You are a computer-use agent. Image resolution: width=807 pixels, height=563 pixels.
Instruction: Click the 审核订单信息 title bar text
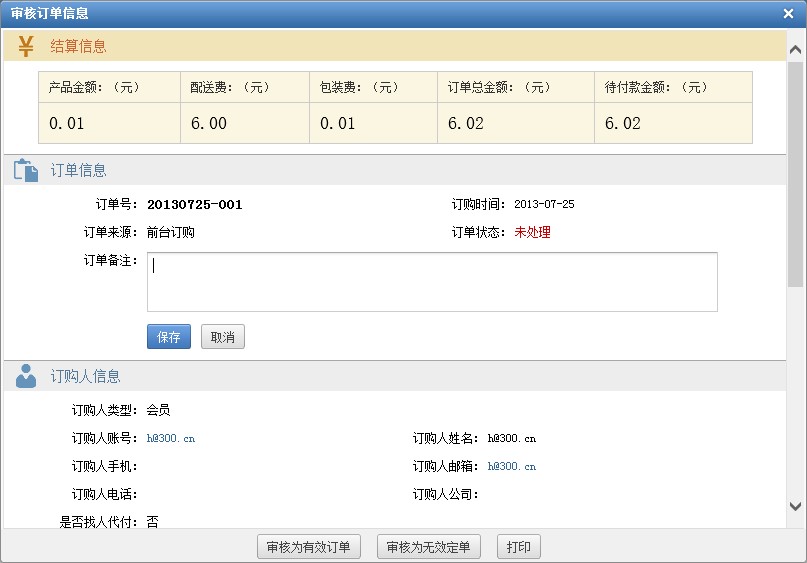pyautogui.click(x=50, y=14)
